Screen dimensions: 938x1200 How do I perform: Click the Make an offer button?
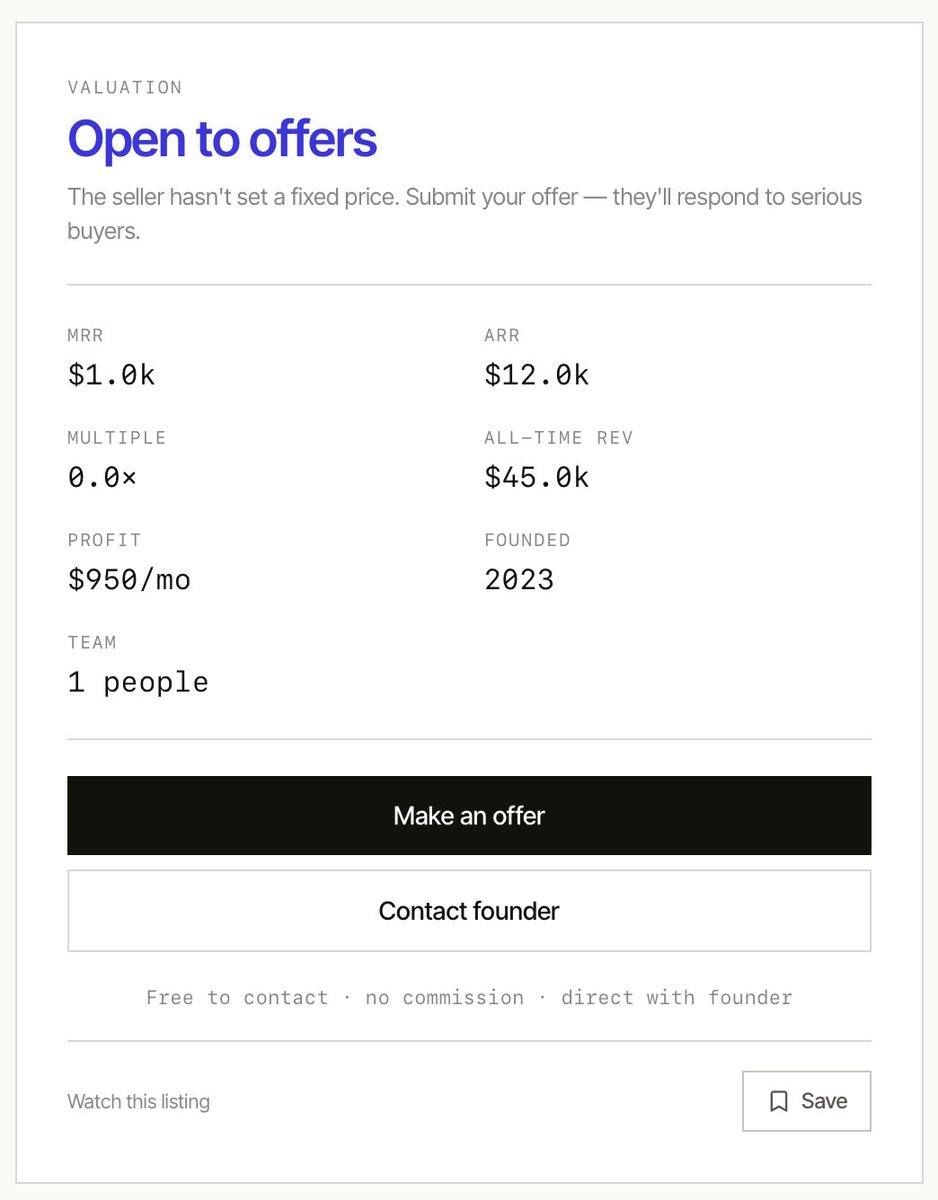click(469, 816)
